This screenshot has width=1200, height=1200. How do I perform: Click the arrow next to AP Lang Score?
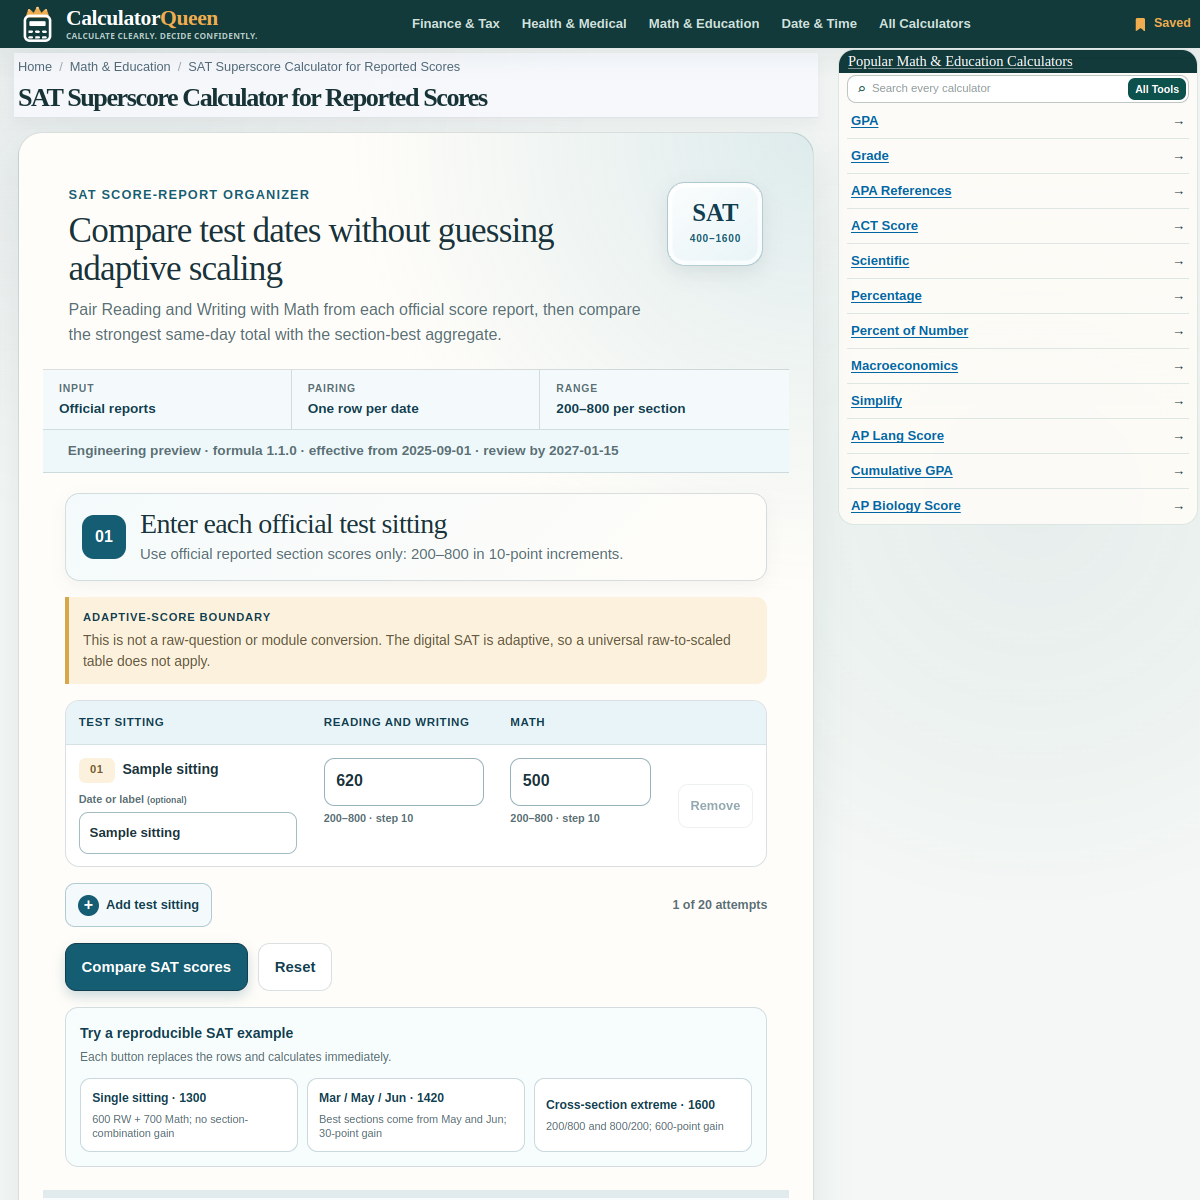click(x=1178, y=437)
